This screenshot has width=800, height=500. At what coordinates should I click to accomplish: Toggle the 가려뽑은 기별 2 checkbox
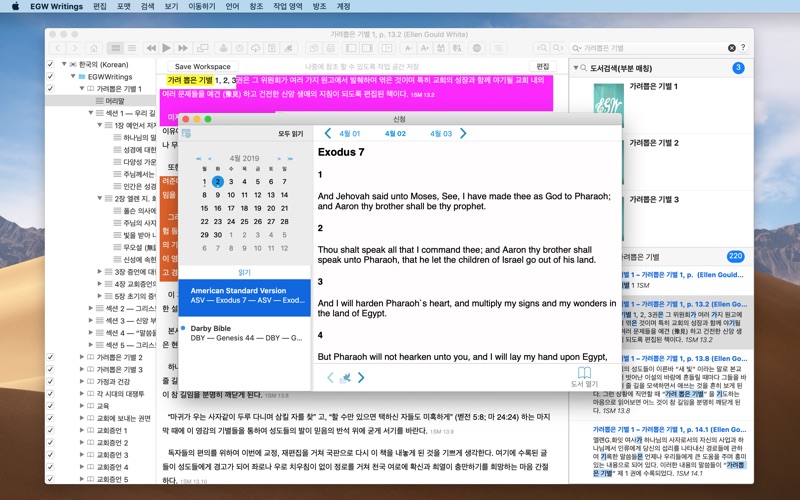[x=50, y=357]
